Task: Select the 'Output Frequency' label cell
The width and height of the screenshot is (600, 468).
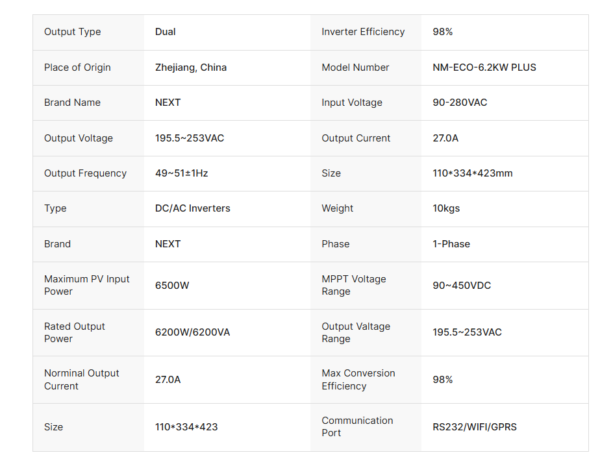Action: coord(85,173)
